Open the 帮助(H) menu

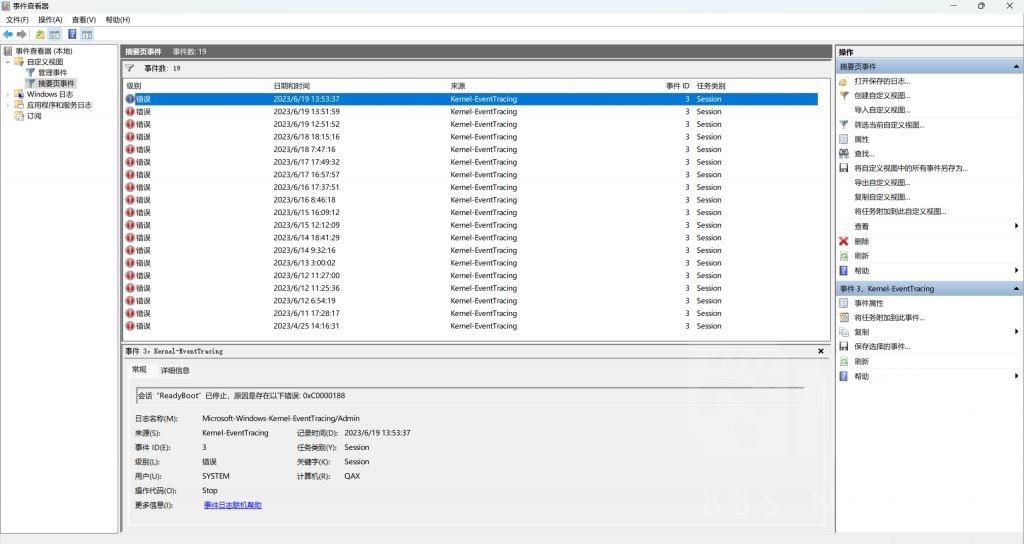pyautogui.click(x=118, y=20)
